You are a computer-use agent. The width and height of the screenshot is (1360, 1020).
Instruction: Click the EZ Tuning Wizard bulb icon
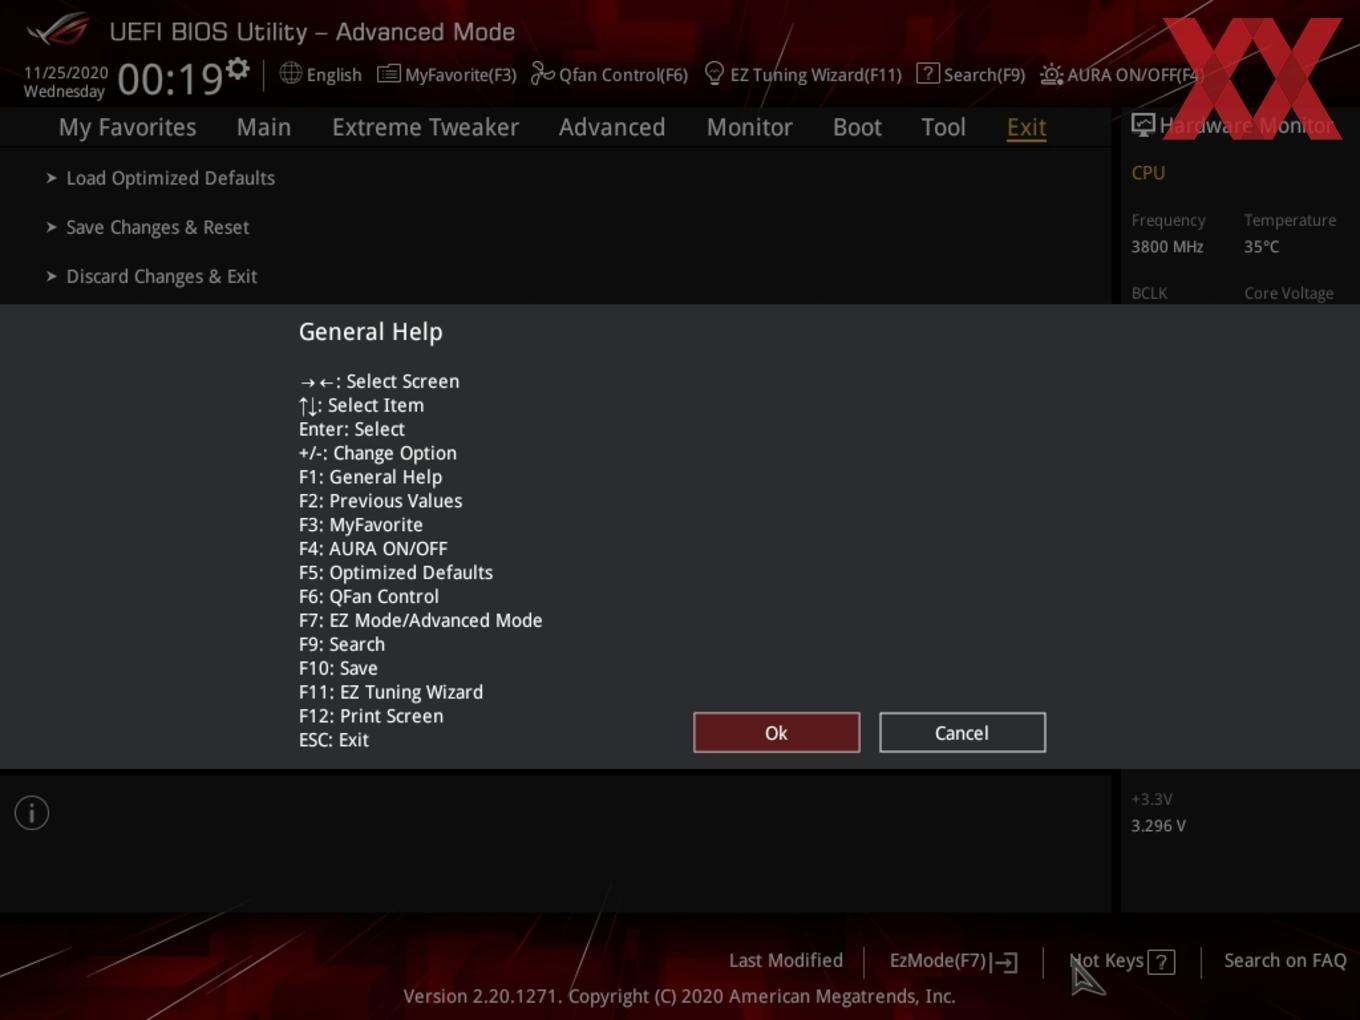tap(714, 73)
